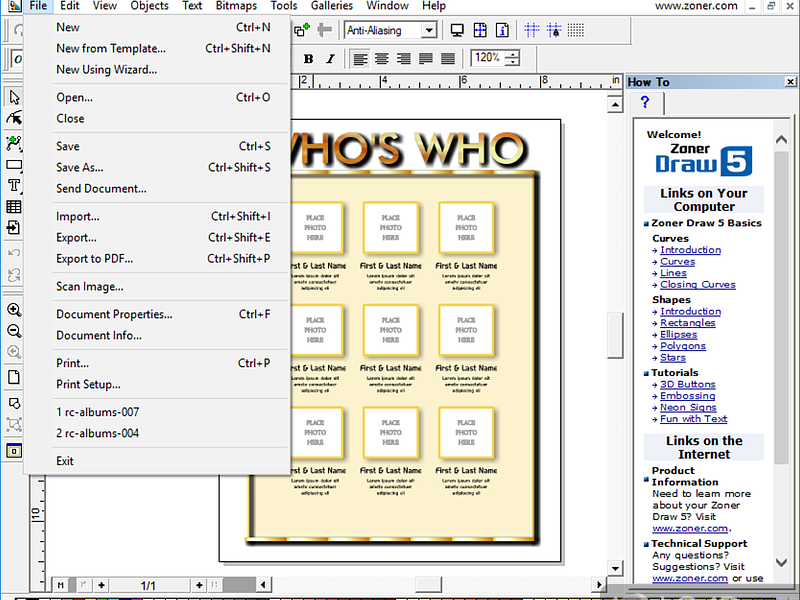Open the 3D Buttons tutorial link
The height and width of the screenshot is (600, 800).
point(687,384)
